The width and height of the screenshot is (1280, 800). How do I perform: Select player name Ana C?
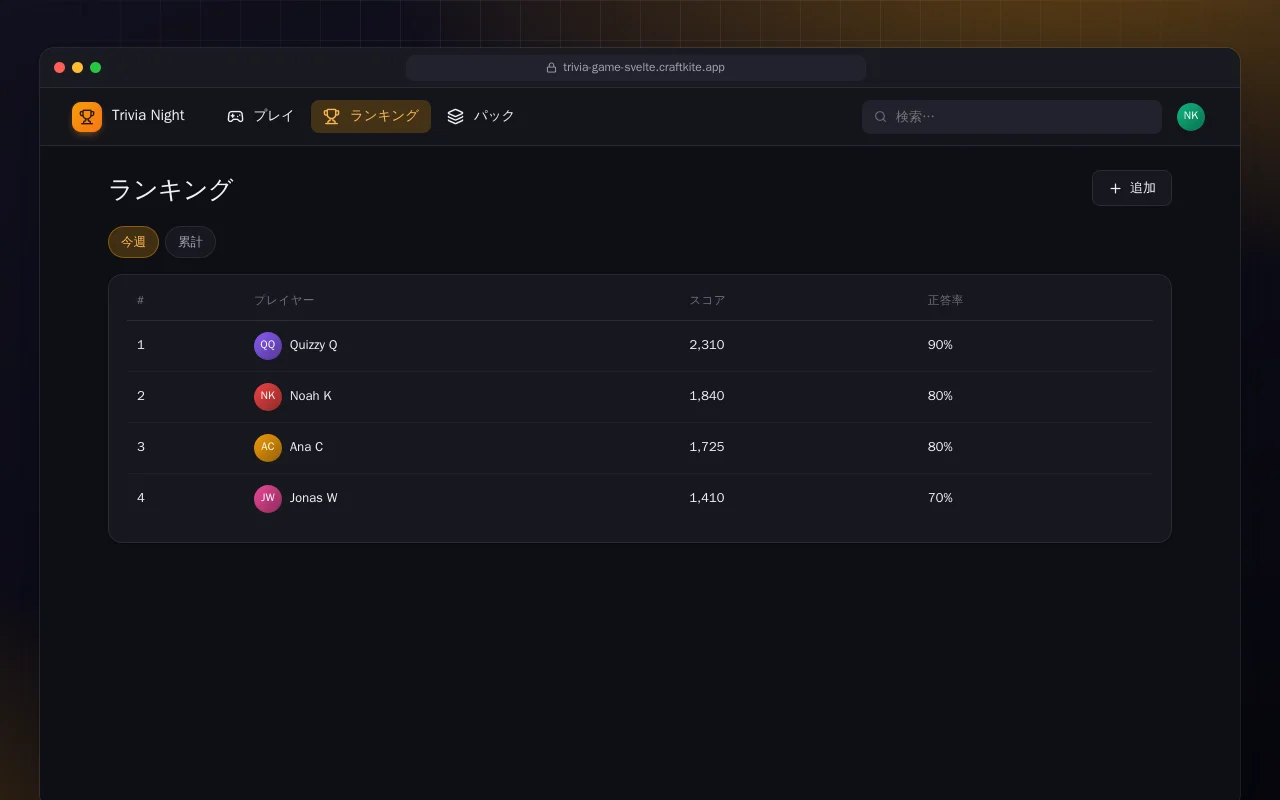click(306, 447)
